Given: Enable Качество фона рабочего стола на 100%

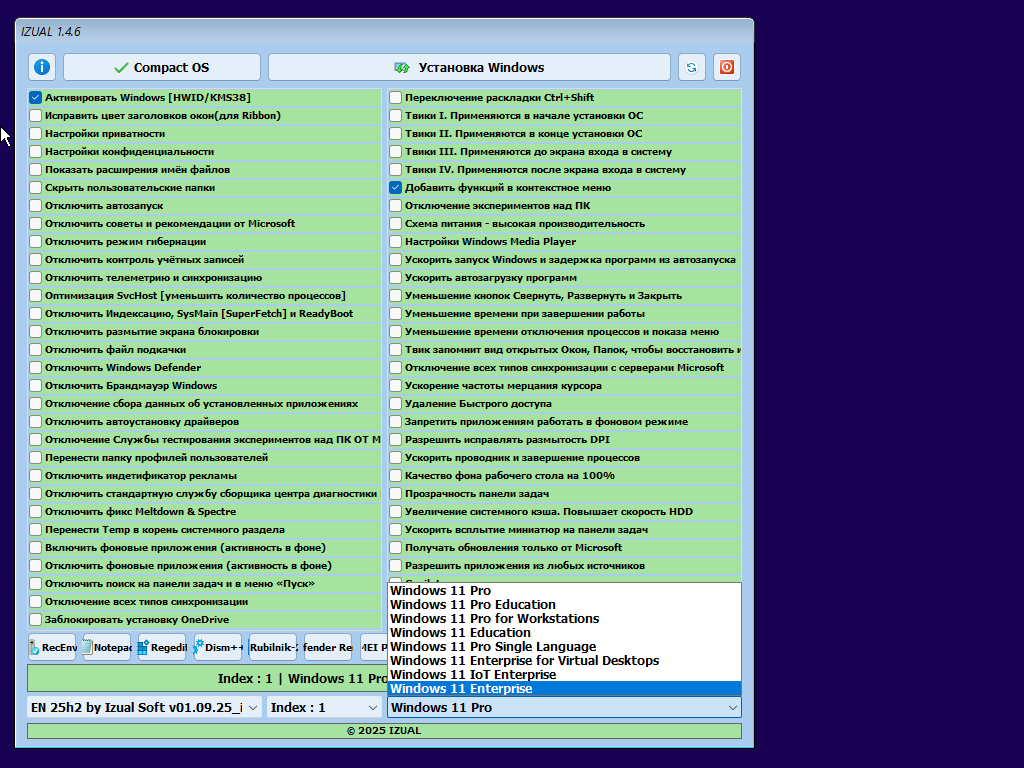Looking at the screenshot, I should tap(395, 475).
